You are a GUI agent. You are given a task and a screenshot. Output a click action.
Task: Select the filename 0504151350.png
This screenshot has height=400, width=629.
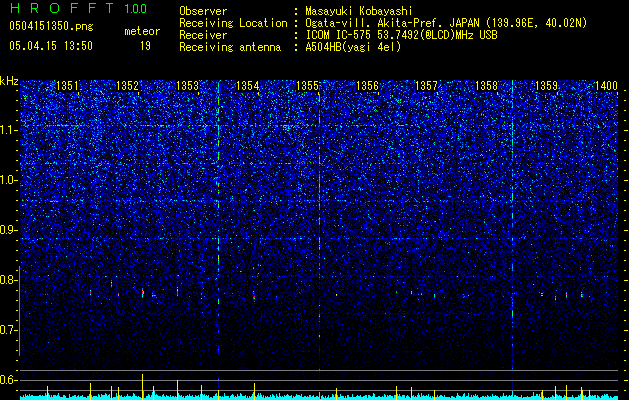[x=51, y=26]
